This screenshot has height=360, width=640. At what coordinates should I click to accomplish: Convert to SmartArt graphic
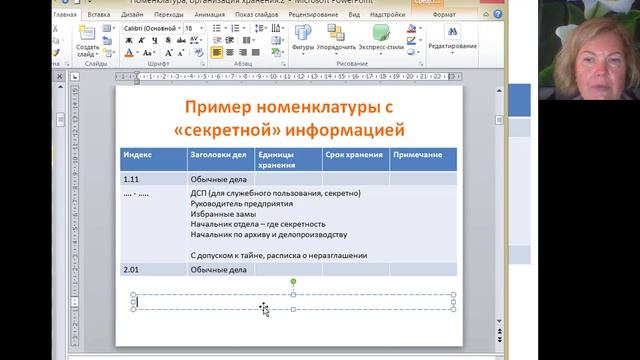[x=278, y=52]
